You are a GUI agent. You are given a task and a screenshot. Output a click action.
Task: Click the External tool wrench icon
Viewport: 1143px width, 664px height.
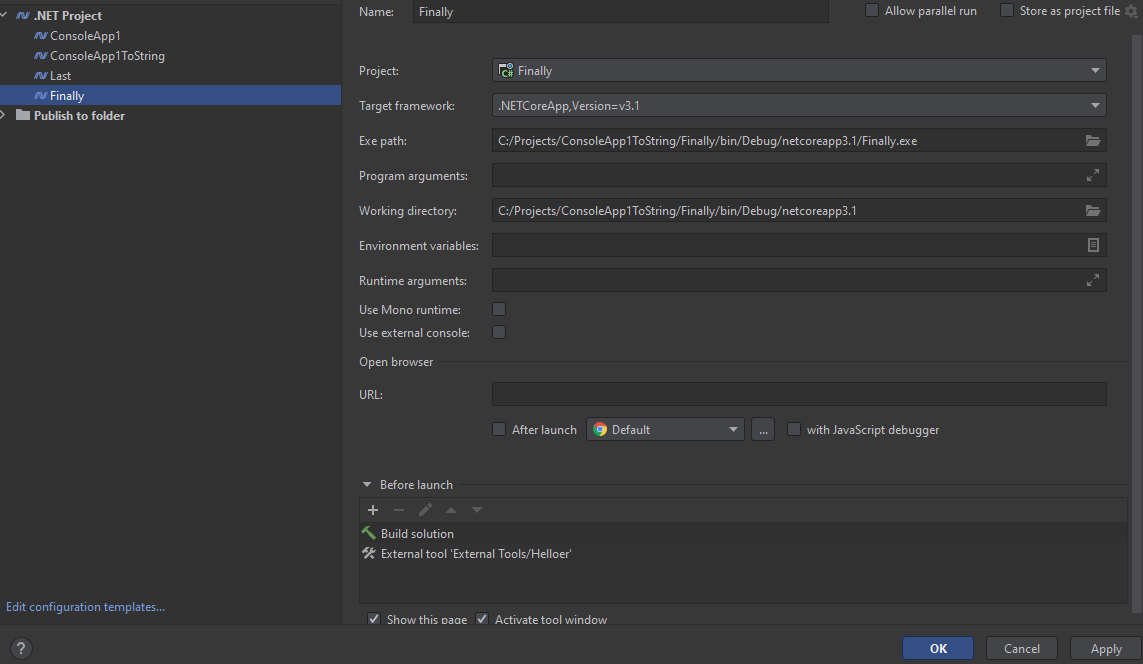click(369, 554)
